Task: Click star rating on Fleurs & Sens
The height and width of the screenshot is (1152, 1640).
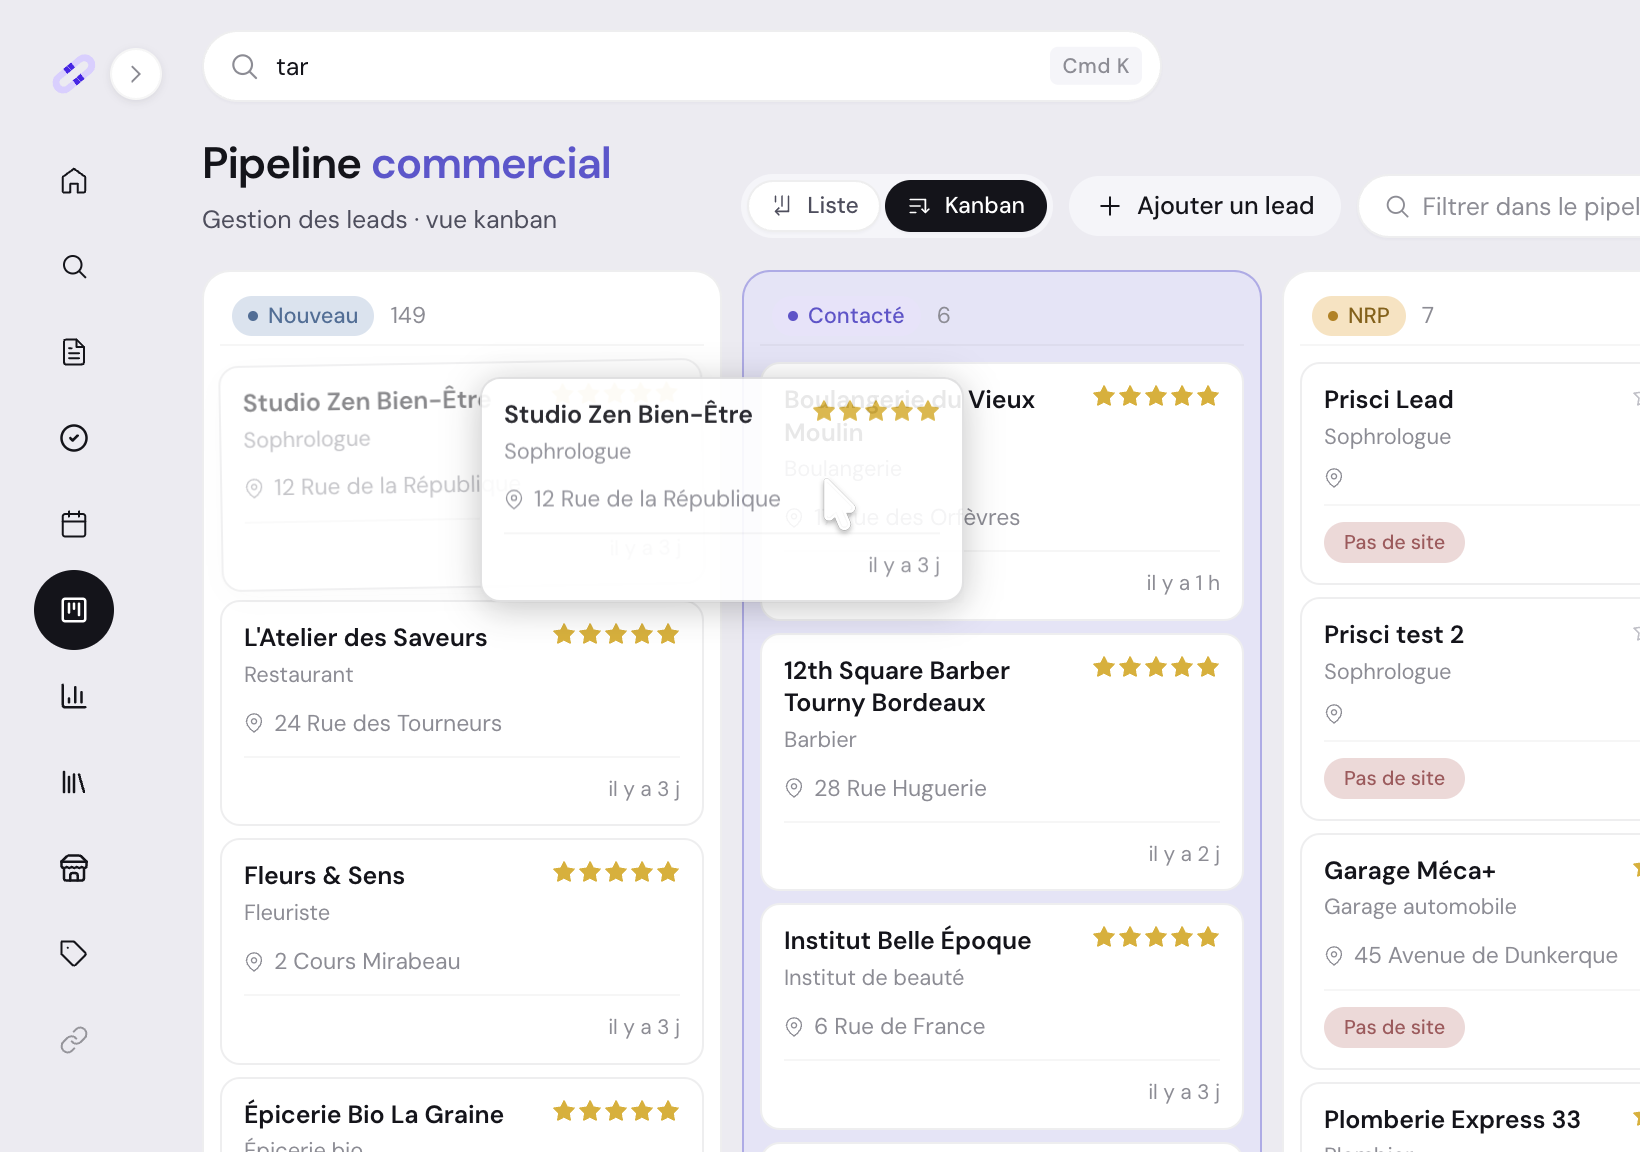Action: click(616, 872)
